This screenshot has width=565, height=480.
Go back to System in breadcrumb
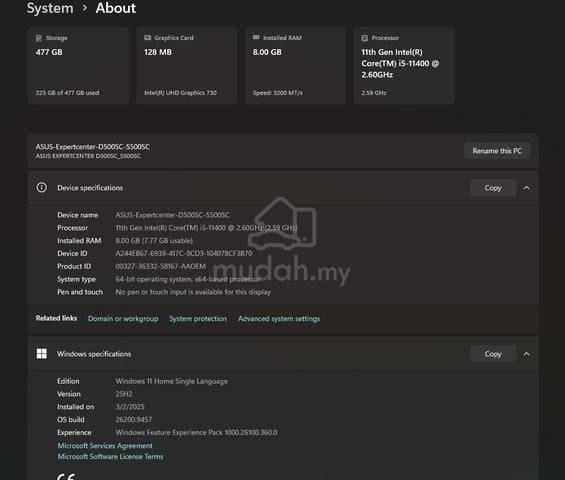click(x=50, y=8)
